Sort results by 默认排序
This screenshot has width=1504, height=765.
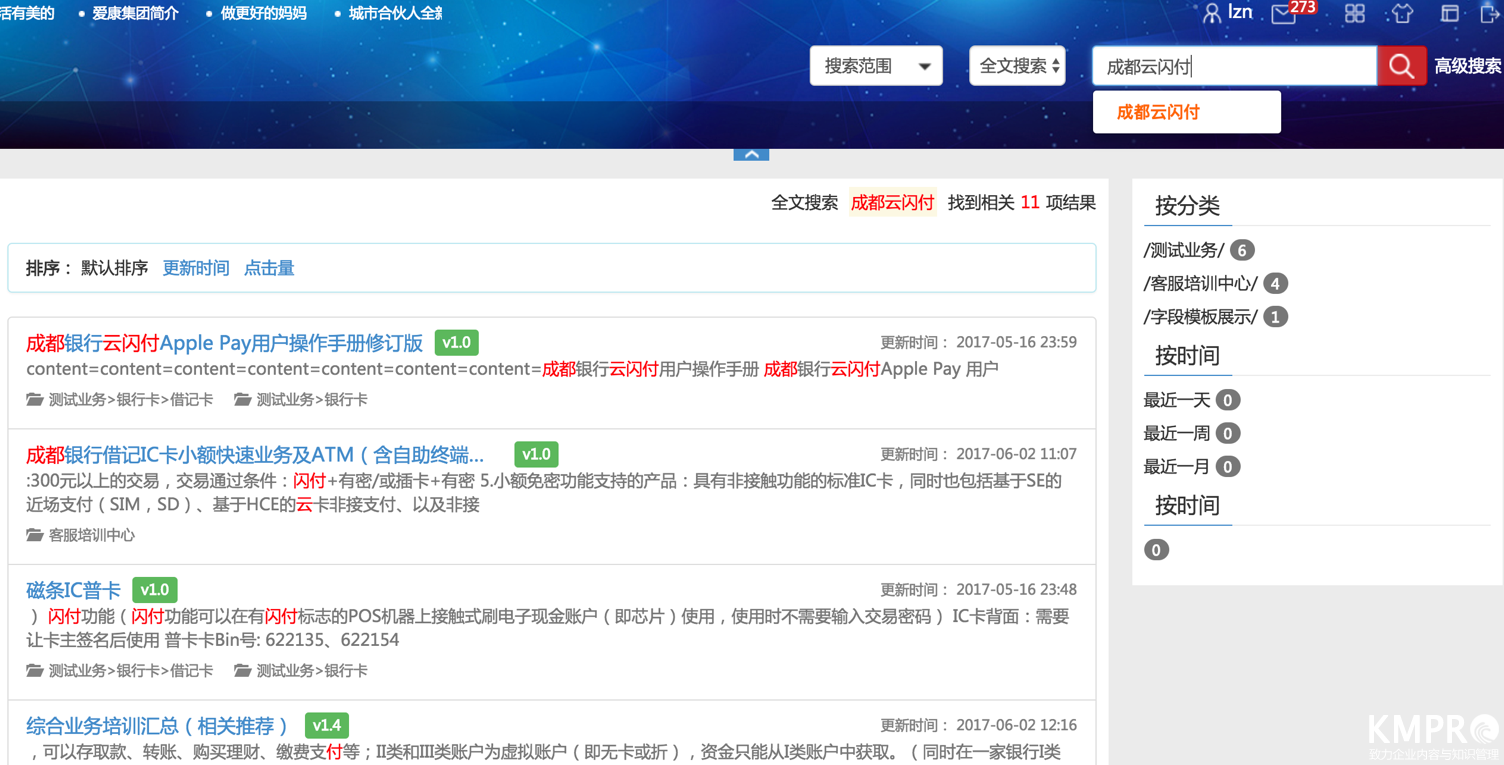click(114, 268)
